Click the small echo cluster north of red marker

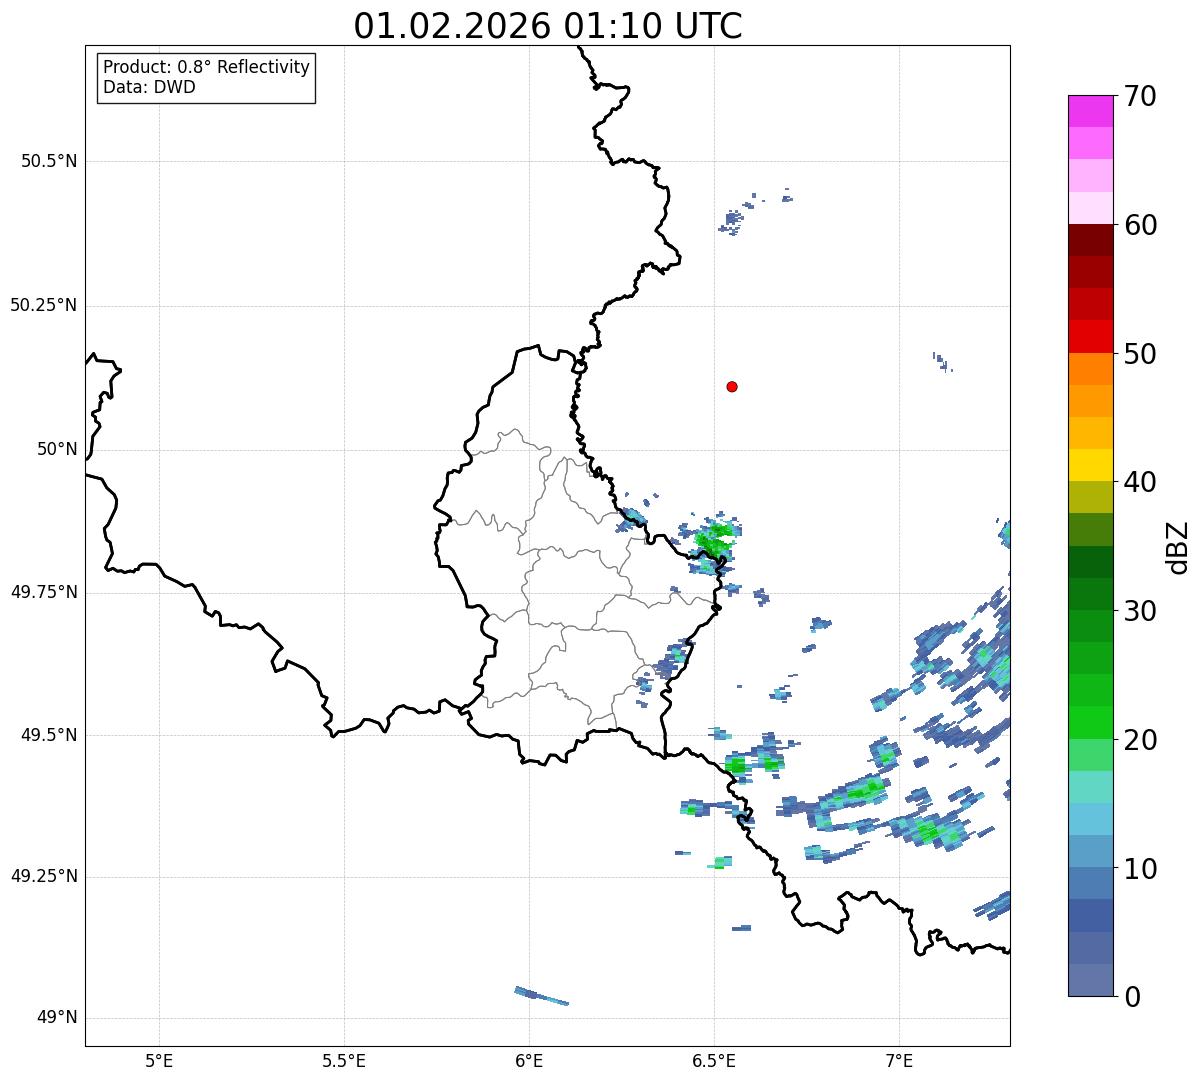tap(733, 219)
